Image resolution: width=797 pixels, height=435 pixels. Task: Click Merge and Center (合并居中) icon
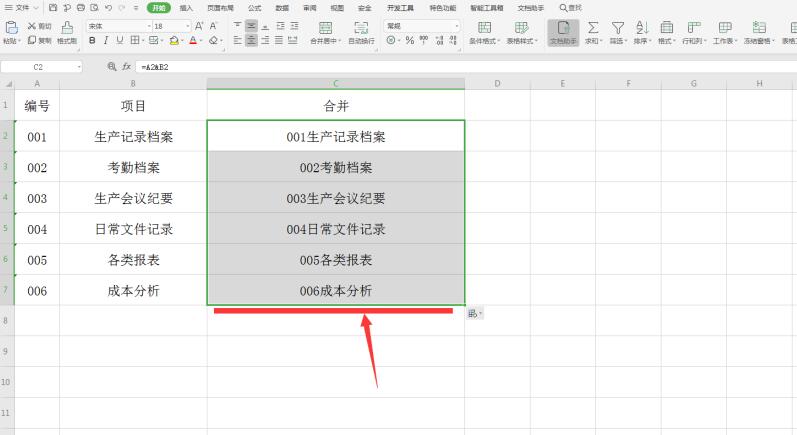(325, 27)
